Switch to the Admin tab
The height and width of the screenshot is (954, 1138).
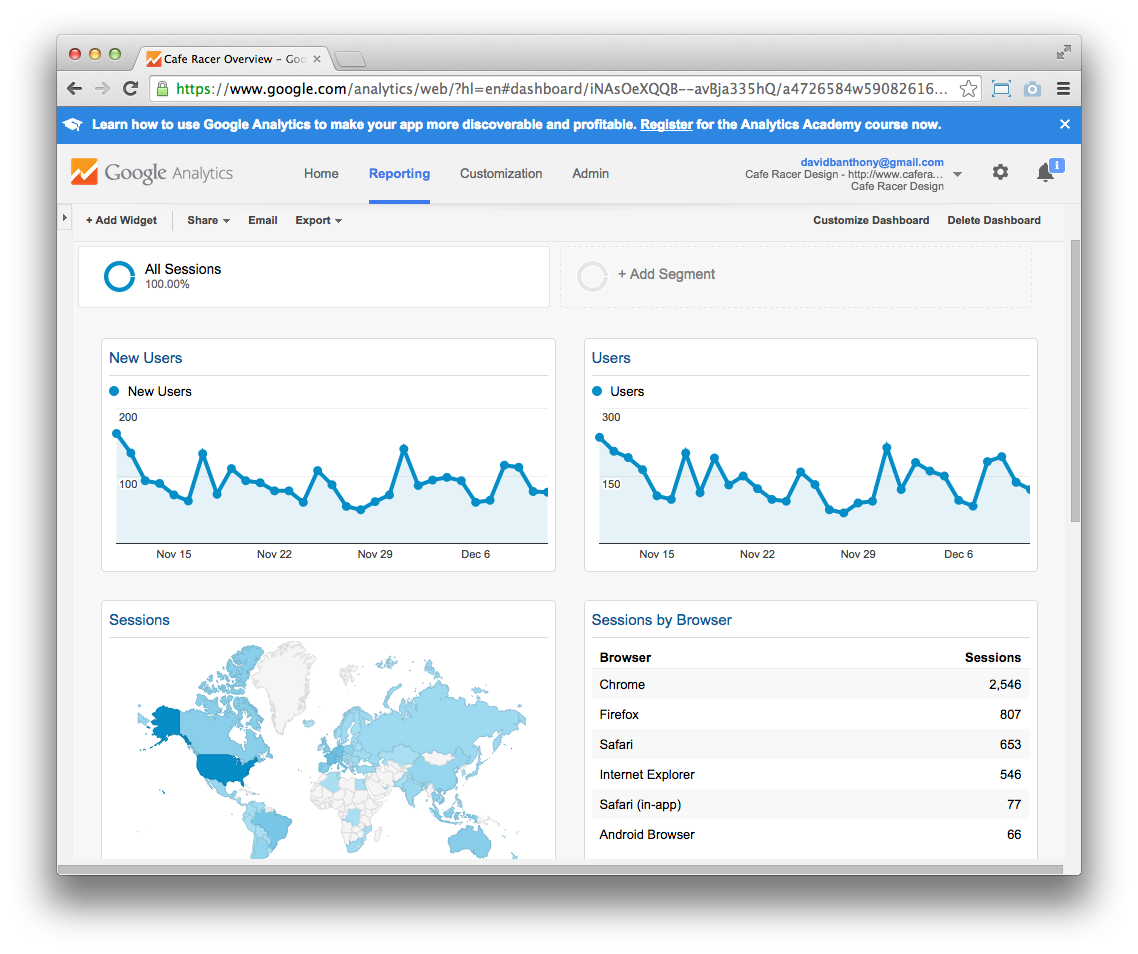point(590,174)
